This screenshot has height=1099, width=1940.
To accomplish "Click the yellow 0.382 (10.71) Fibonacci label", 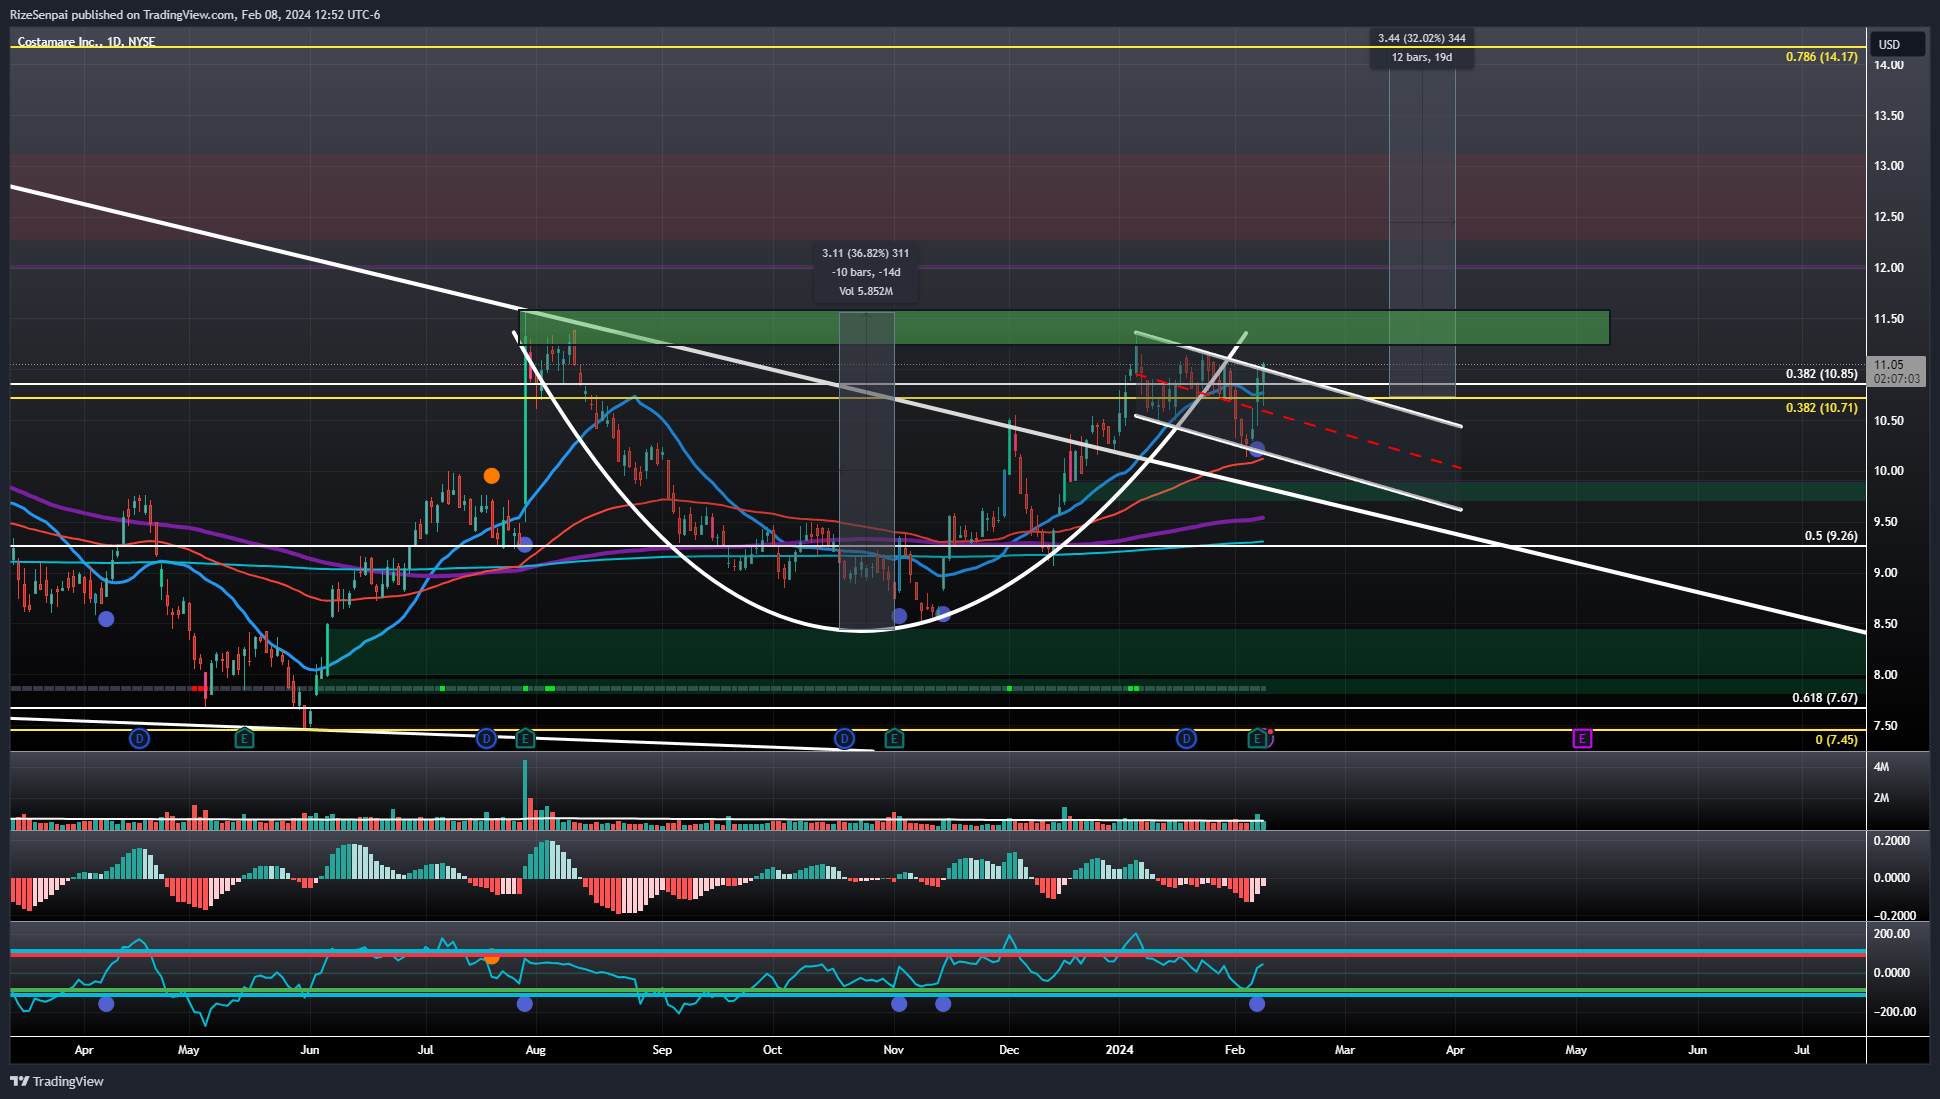I will pyautogui.click(x=1821, y=408).
